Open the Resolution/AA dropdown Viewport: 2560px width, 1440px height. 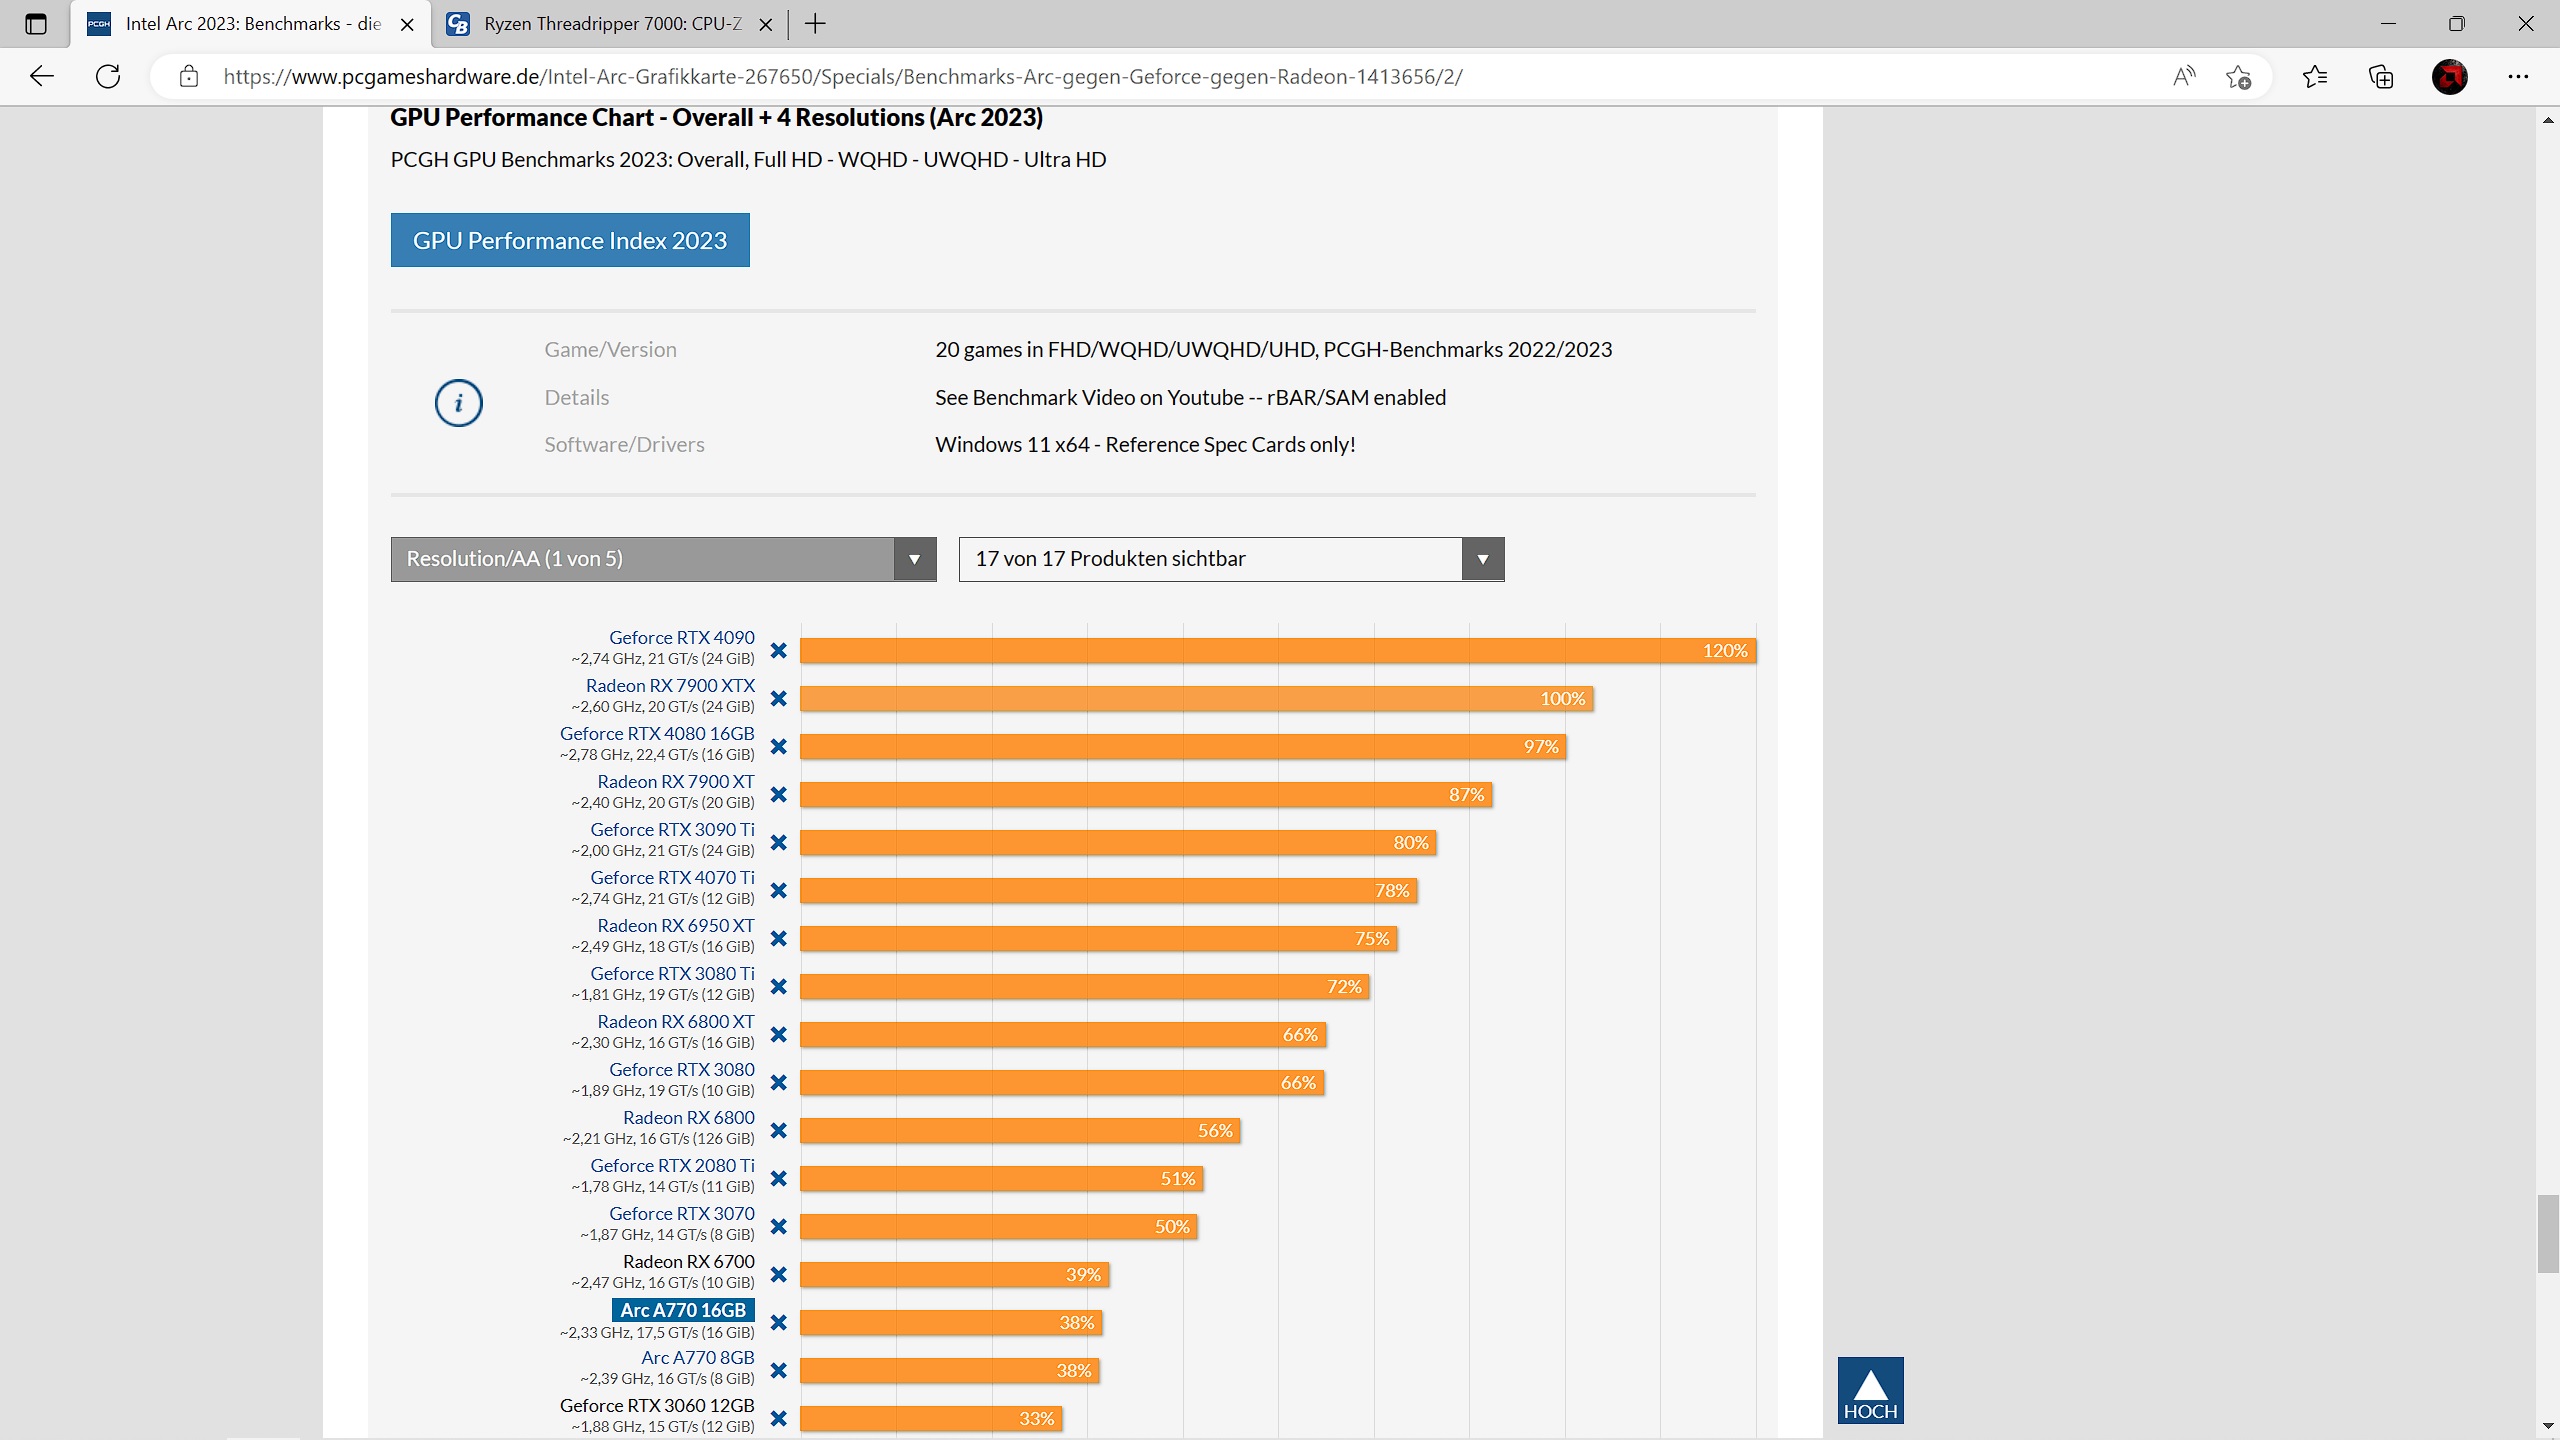coord(663,559)
